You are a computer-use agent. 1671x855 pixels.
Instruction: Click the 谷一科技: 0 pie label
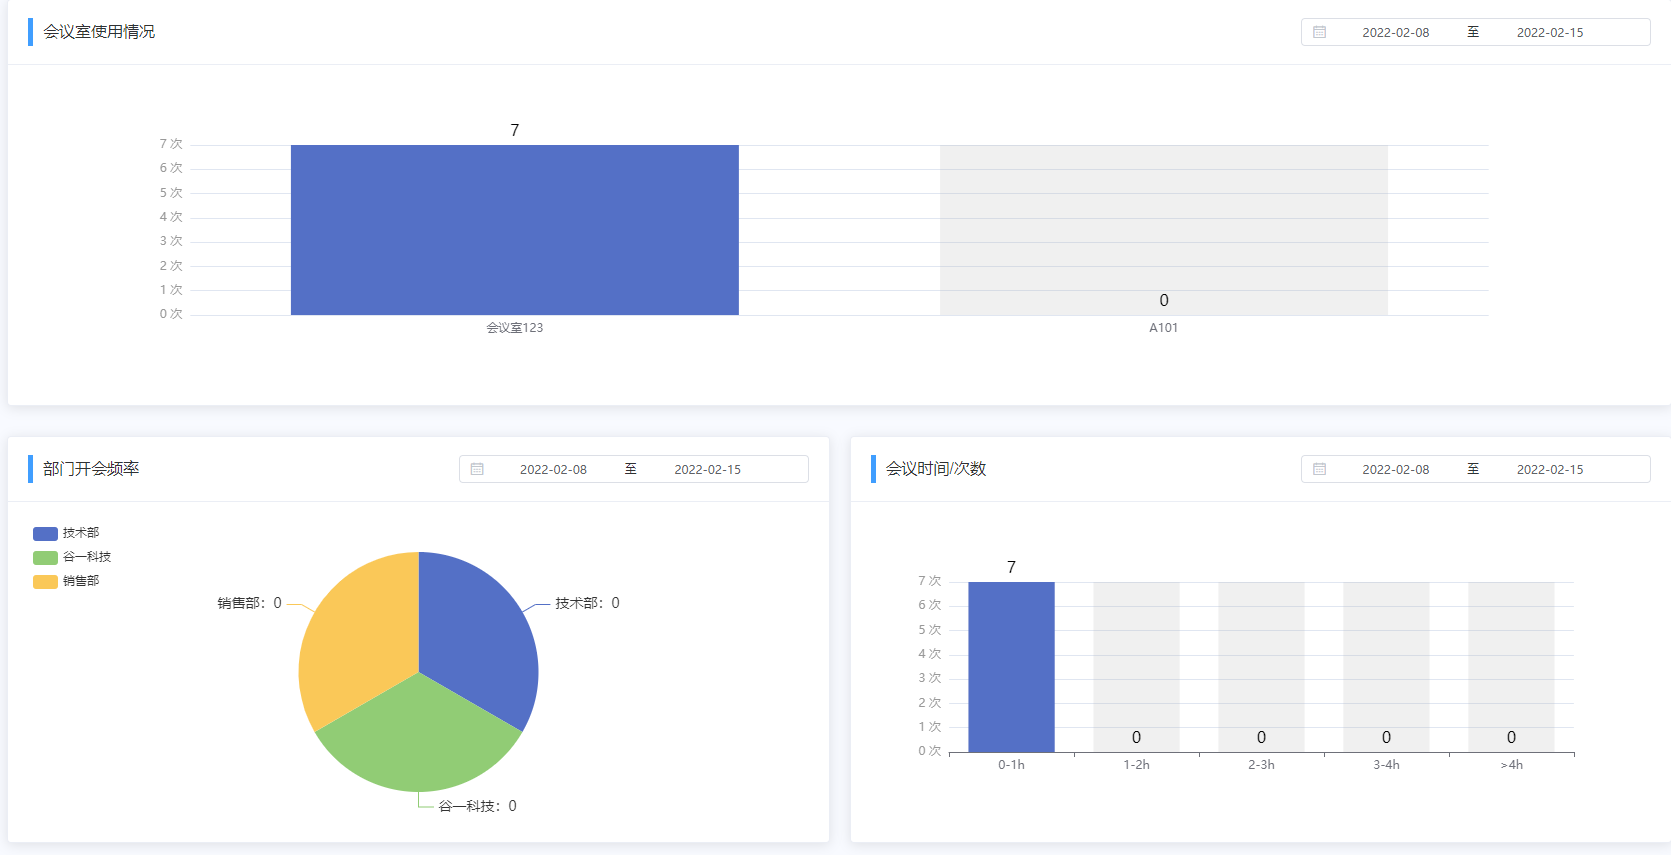click(x=478, y=806)
